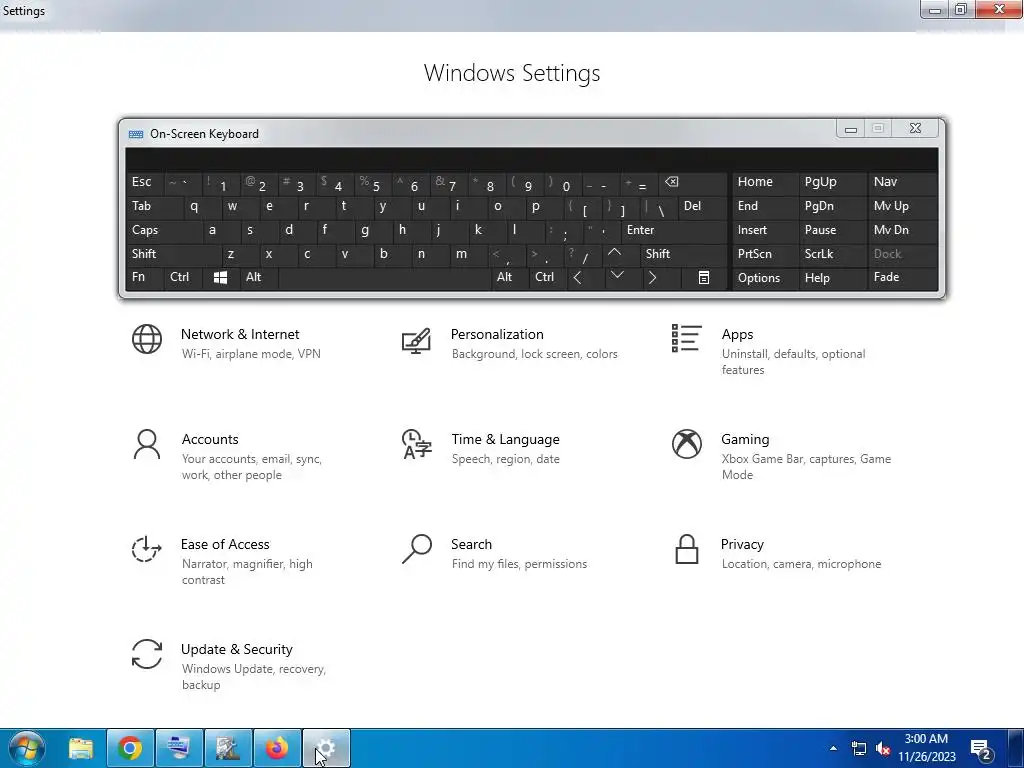Toggle the ScrLk key
Image resolution: width=1024 pixels, height=768 pixels.
click(831, 253)
